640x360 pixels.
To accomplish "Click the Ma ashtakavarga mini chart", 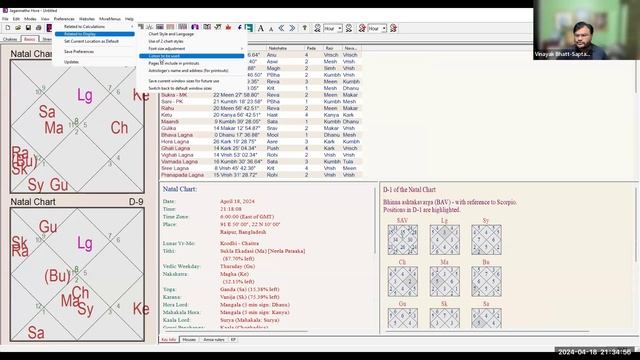I will 444,282.
